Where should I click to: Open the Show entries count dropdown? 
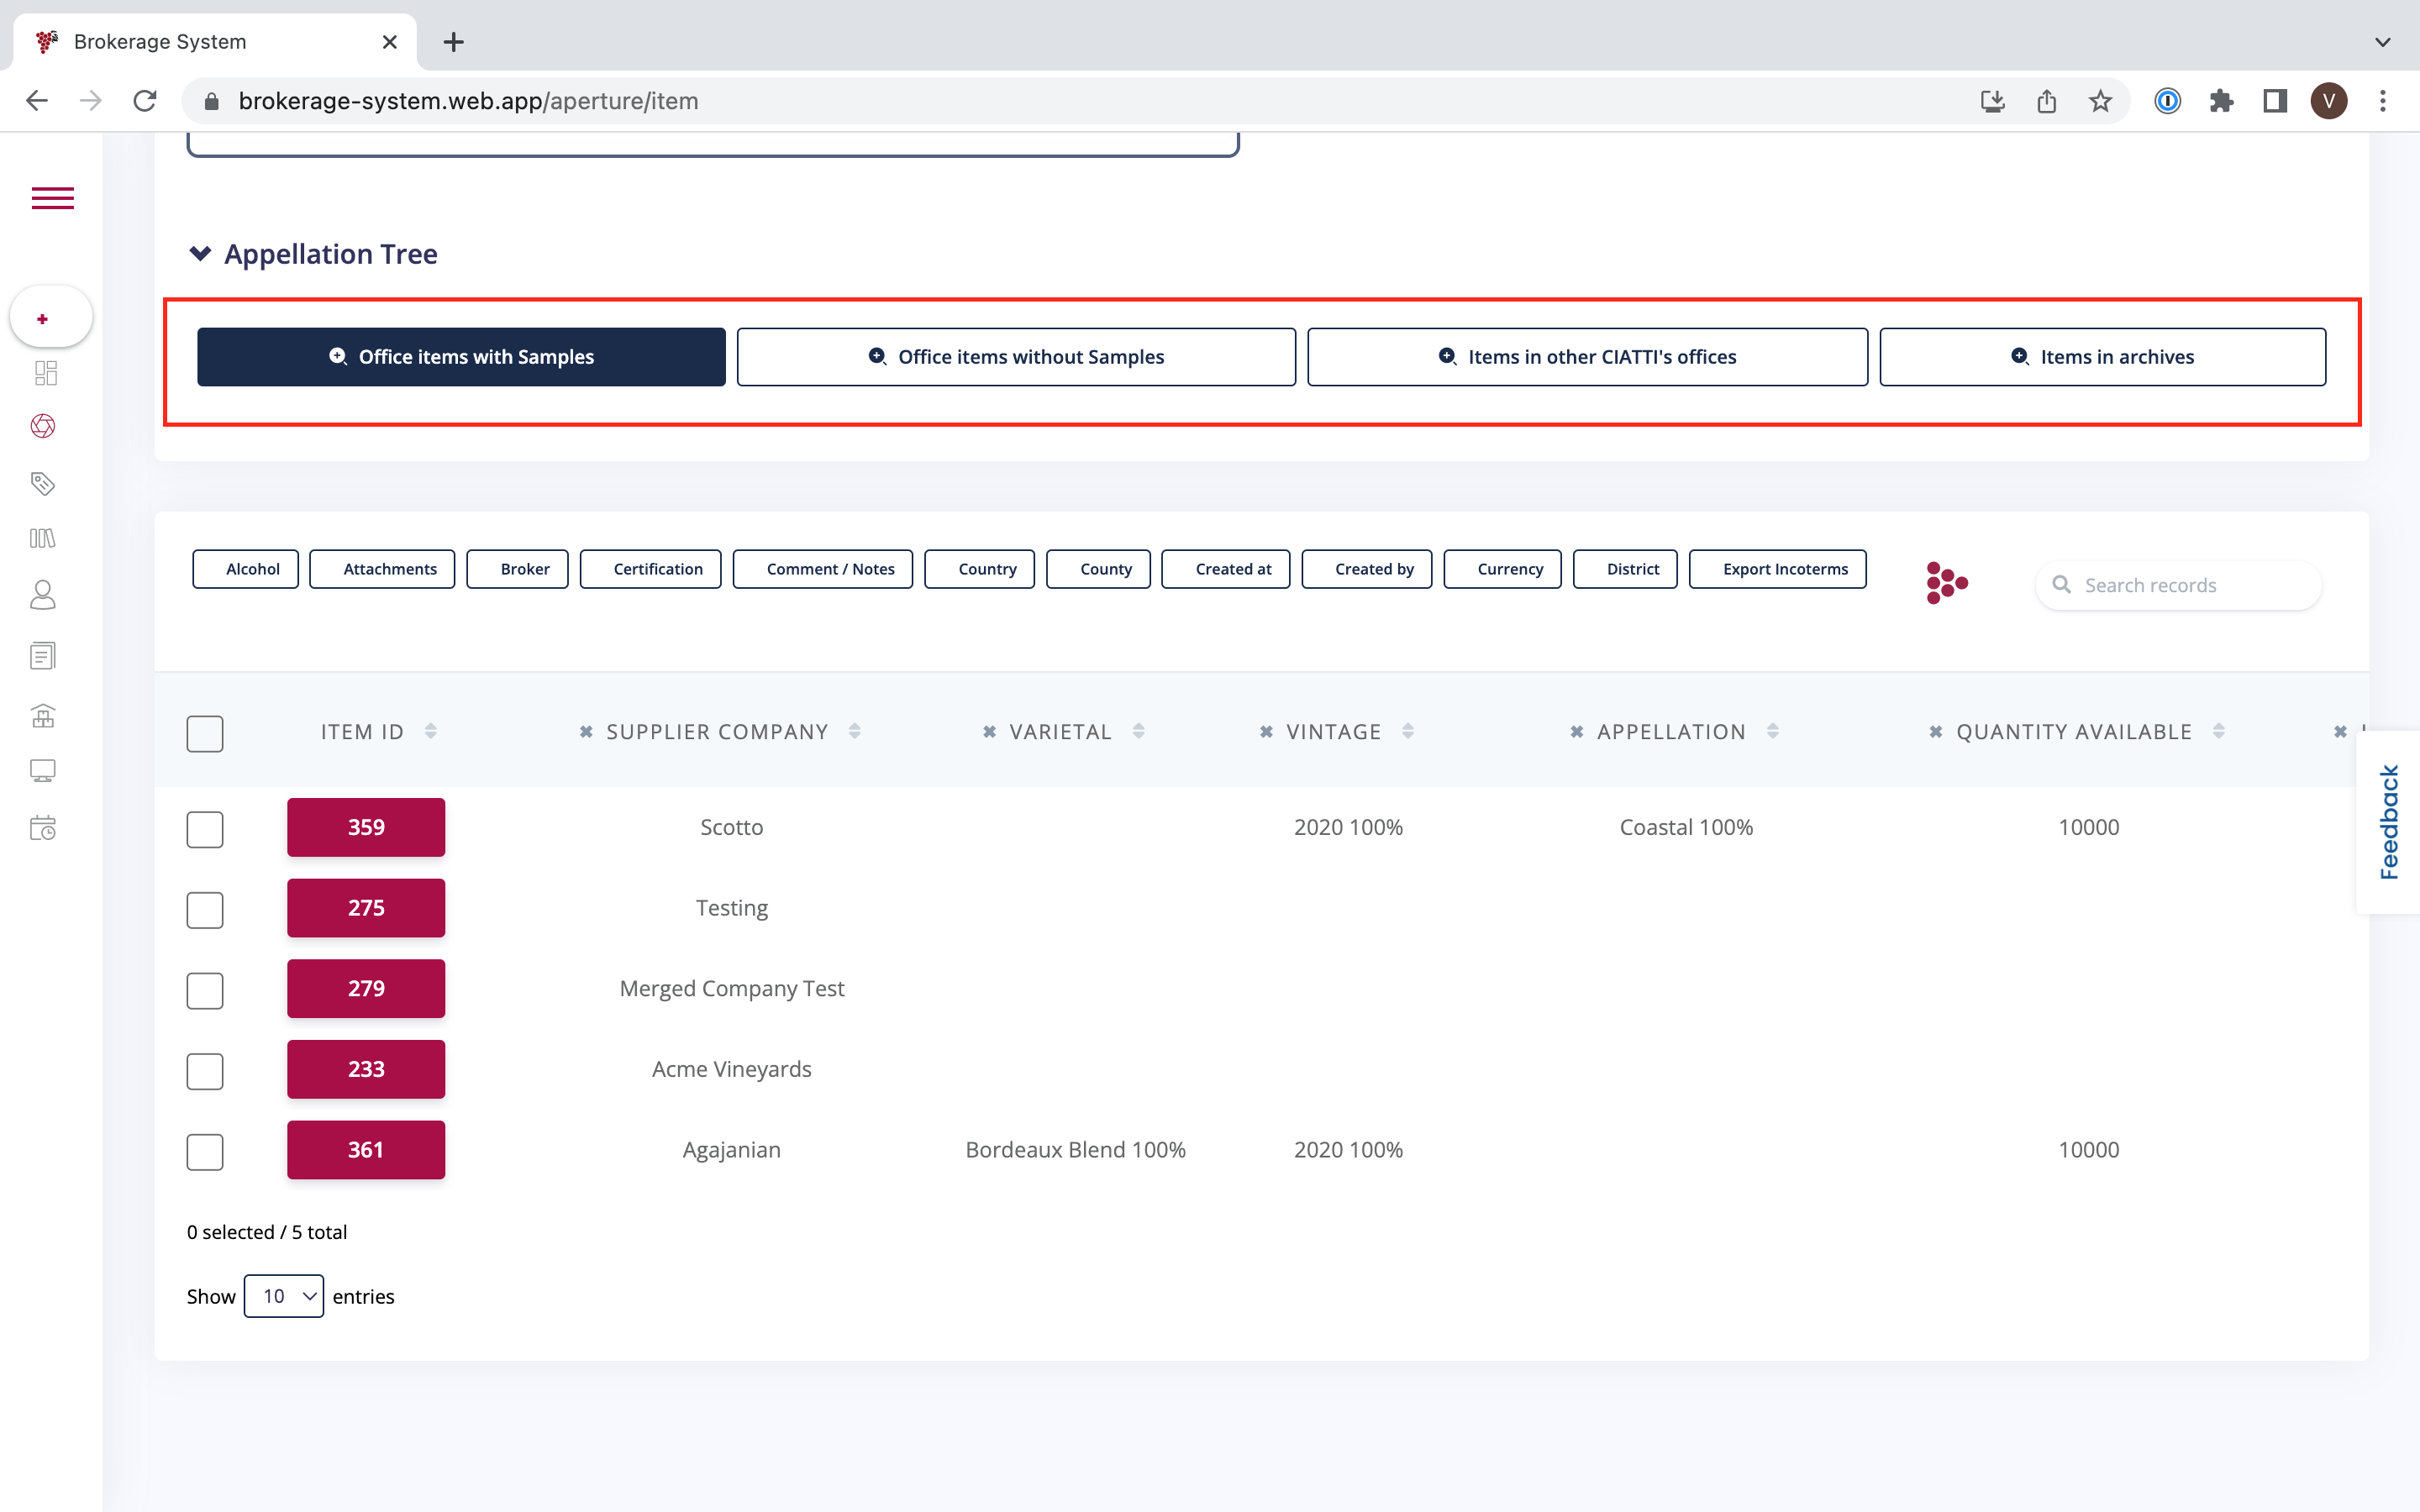pyautogui.click(x=284, y=1296)
